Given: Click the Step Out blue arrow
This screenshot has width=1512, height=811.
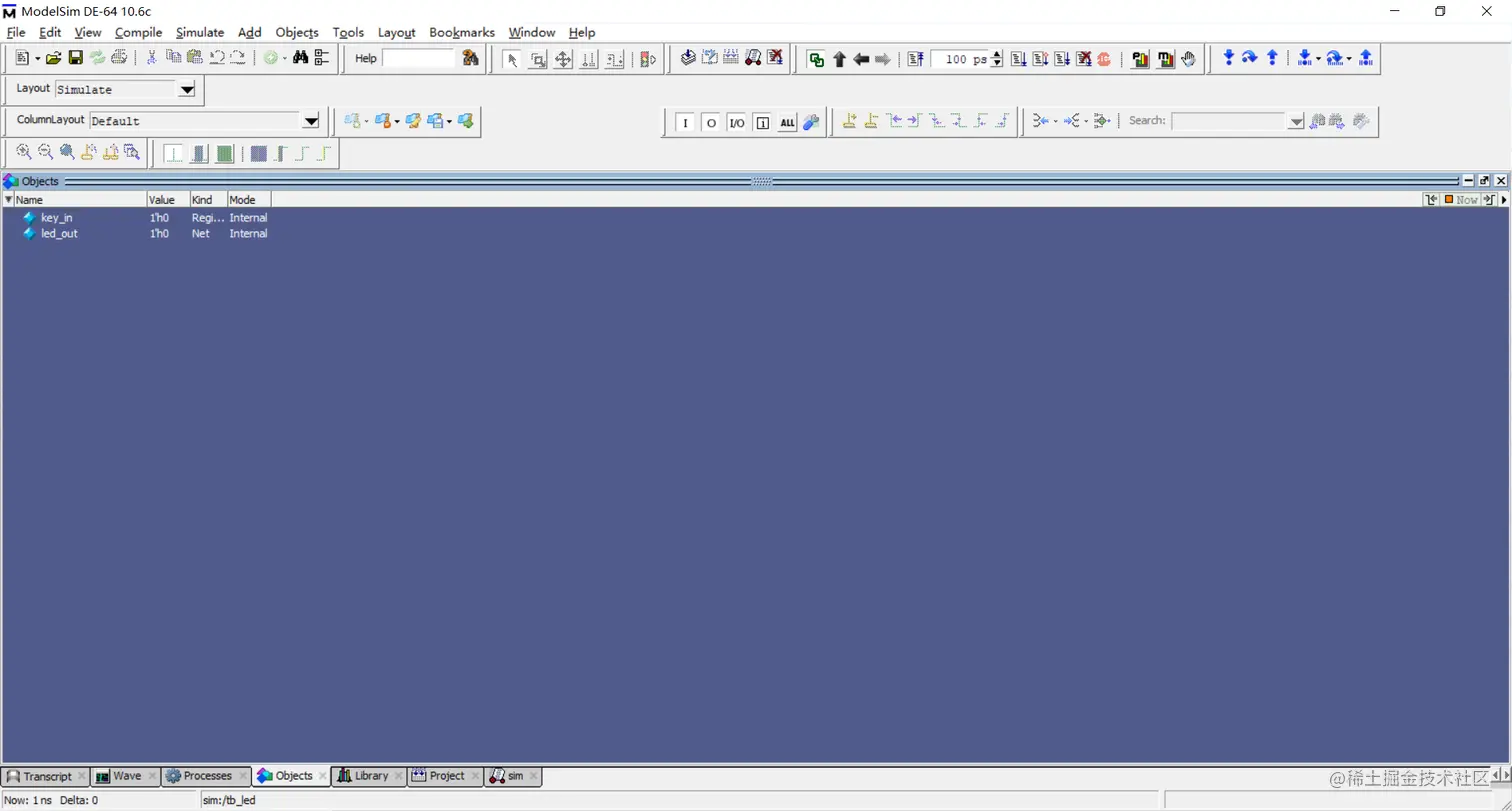Looking at the screenshot, I should [x=1272, y=58].
